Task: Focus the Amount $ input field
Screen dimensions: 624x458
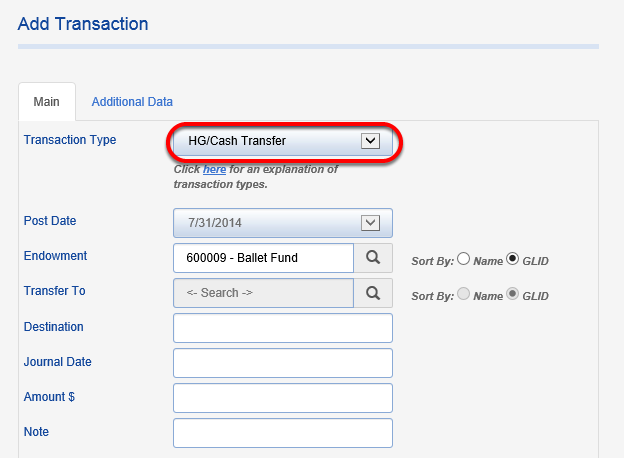Action: (283, 398)
